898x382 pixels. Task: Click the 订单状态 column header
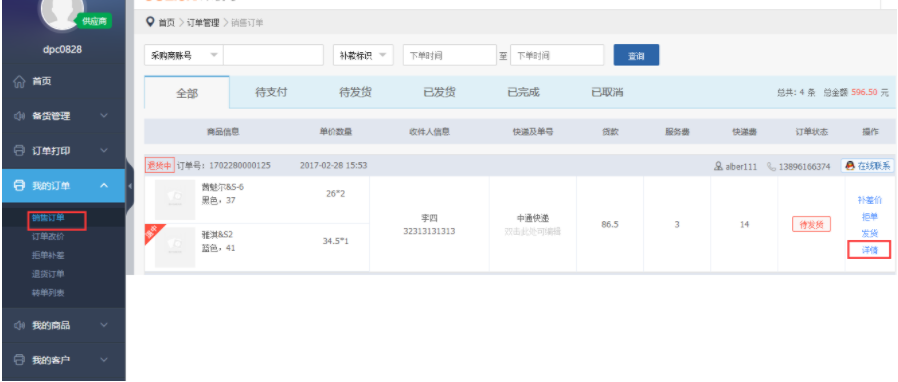(812, 132)
